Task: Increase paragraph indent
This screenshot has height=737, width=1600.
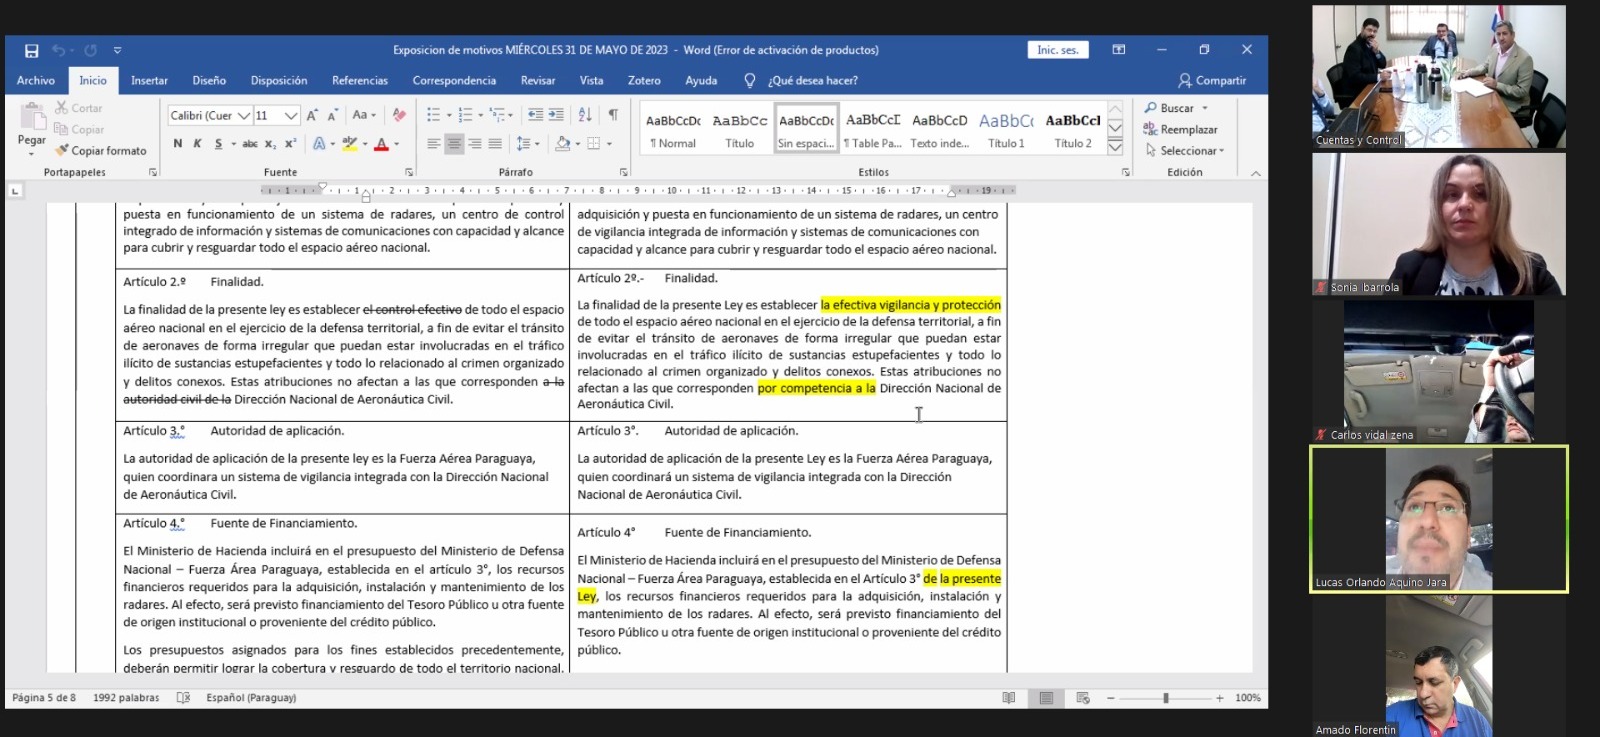Action: point(556,115)
